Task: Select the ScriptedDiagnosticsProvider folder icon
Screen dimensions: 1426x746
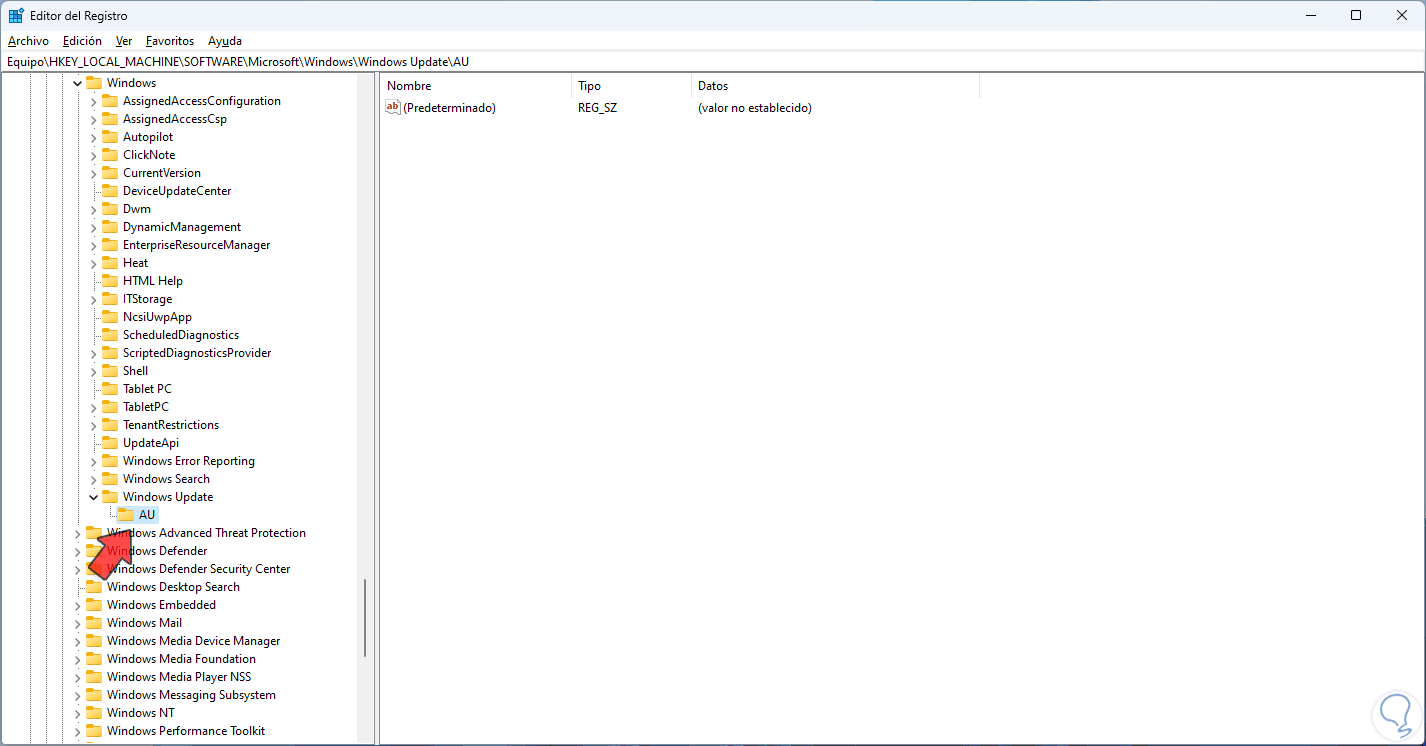Action: (x=110, y=353)
